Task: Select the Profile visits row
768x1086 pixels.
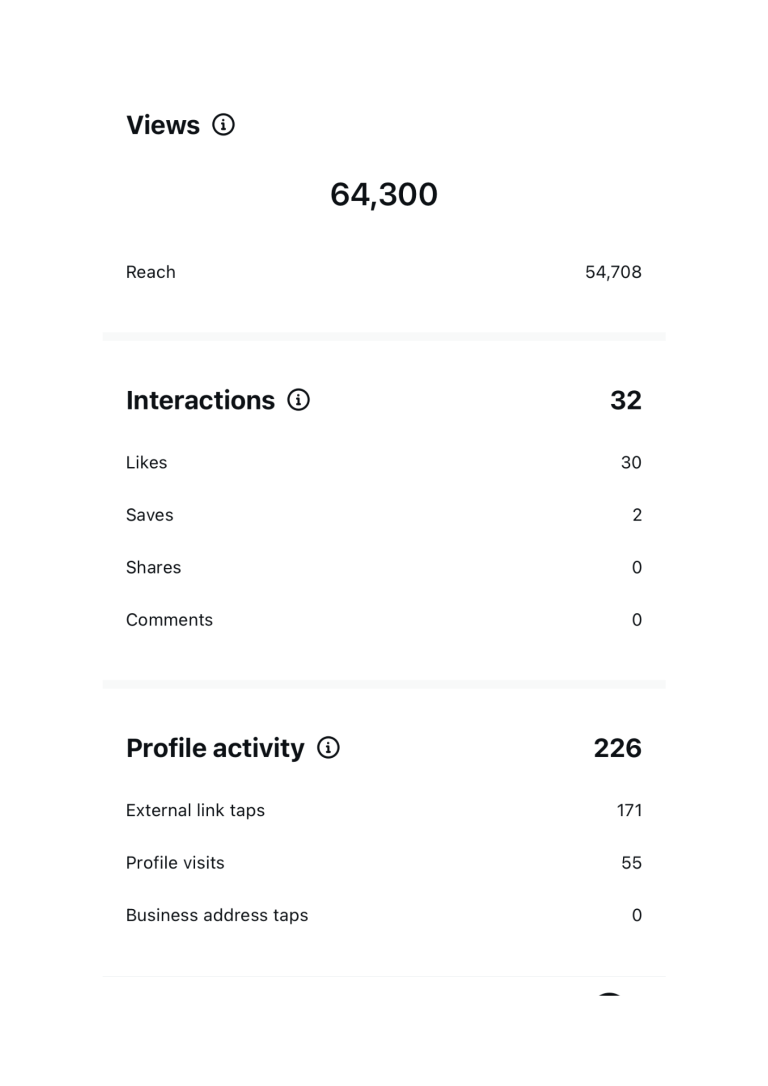Action: [384, 863]
